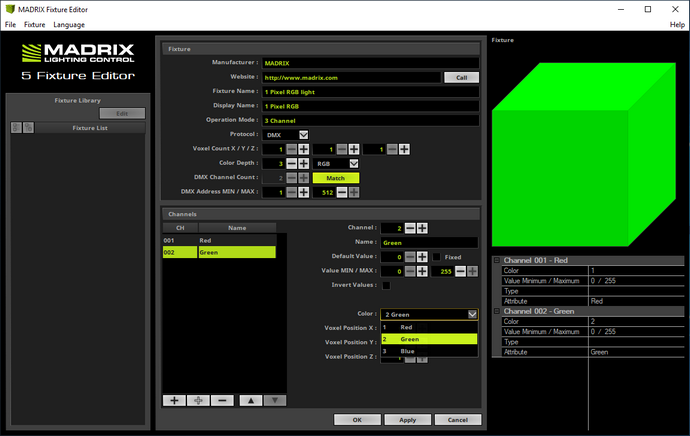Click the Display Name input field
This screenshot has width=690, height=436.
(371, 106)
